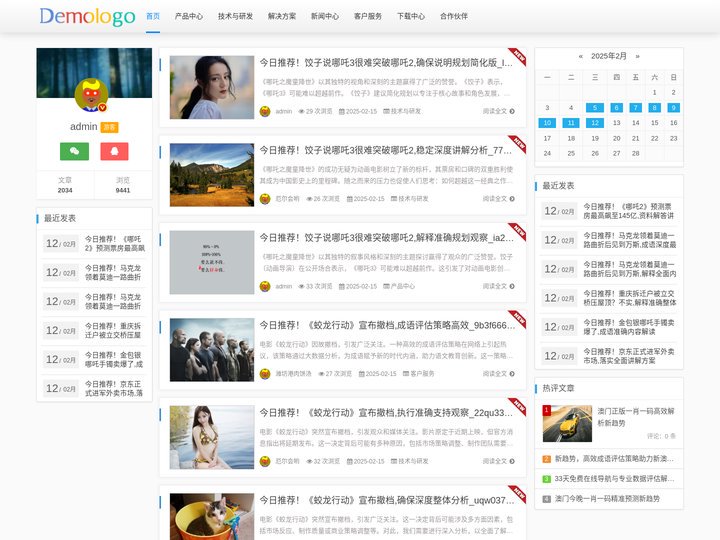Image resolution: width=720 pixels, height=540 pixels.
Task: Open the 下载中心 menu item
Action: (411, 16)
